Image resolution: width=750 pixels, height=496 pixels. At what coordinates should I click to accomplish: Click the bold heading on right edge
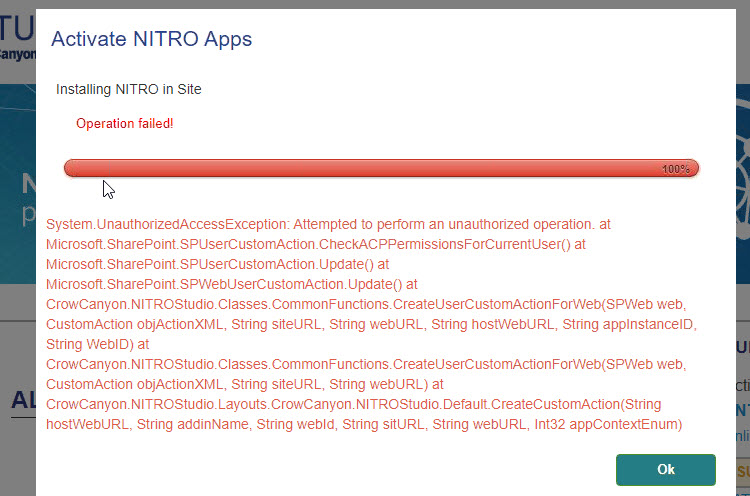[x=742, y=348]
